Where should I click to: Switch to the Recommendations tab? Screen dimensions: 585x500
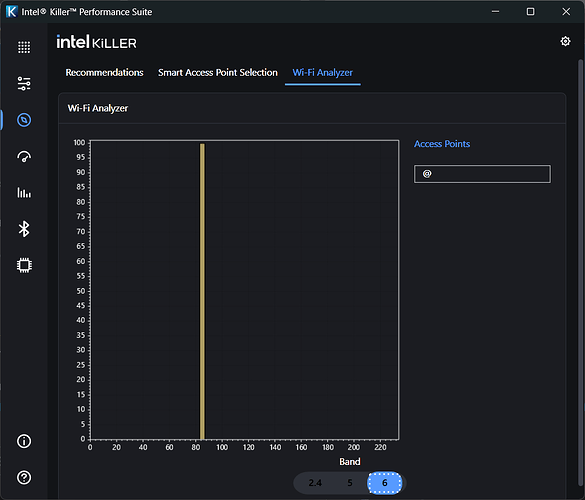point(104,72)
